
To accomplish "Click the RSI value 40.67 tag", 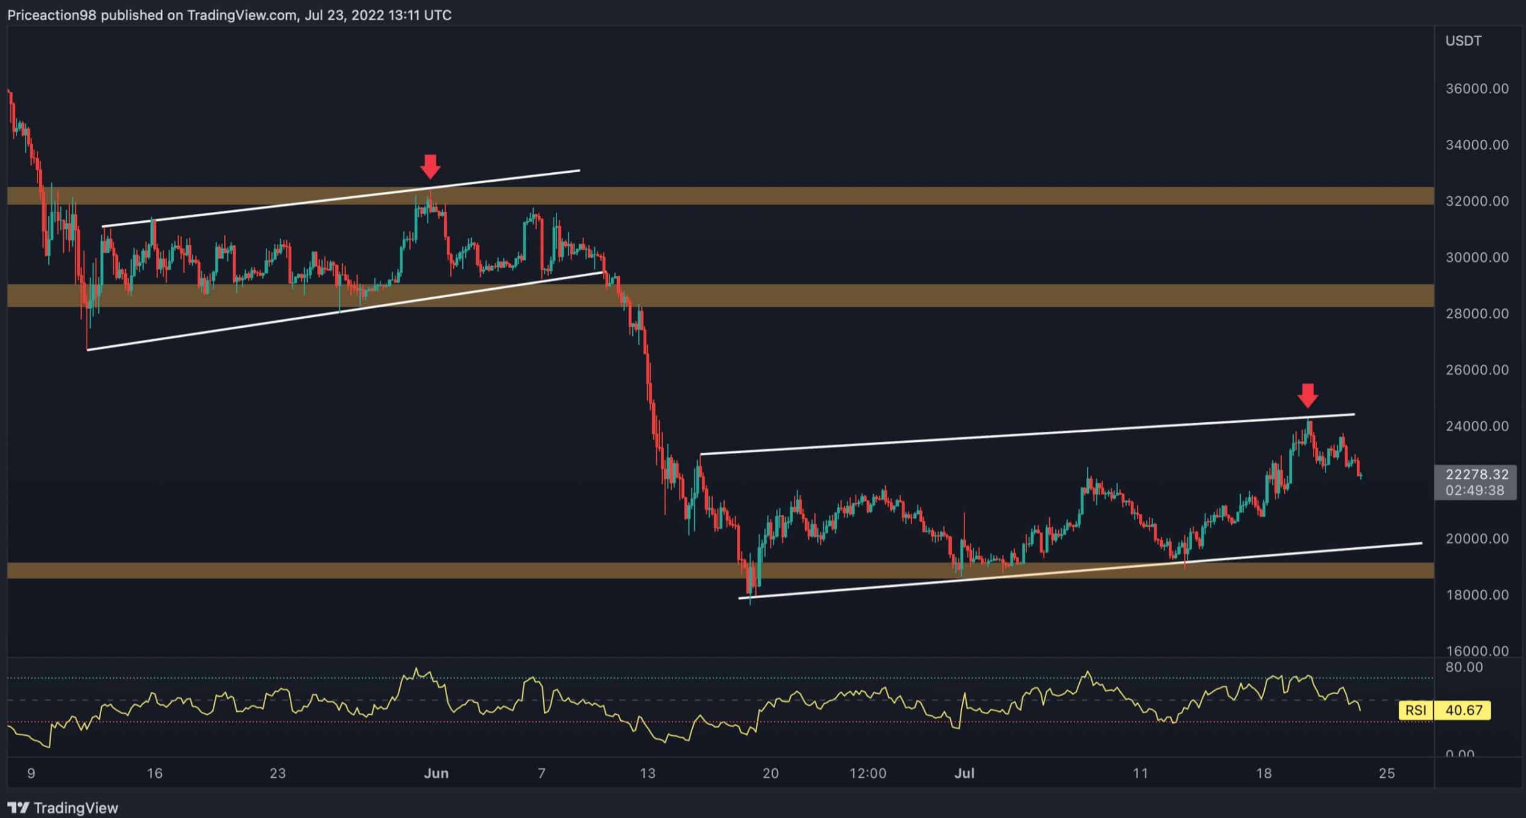I will point(1464,710).
